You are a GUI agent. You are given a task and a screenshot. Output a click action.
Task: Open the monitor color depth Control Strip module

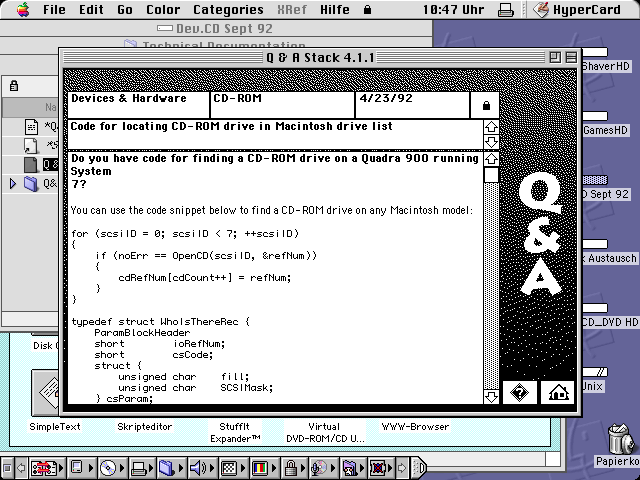click(263, 468)
